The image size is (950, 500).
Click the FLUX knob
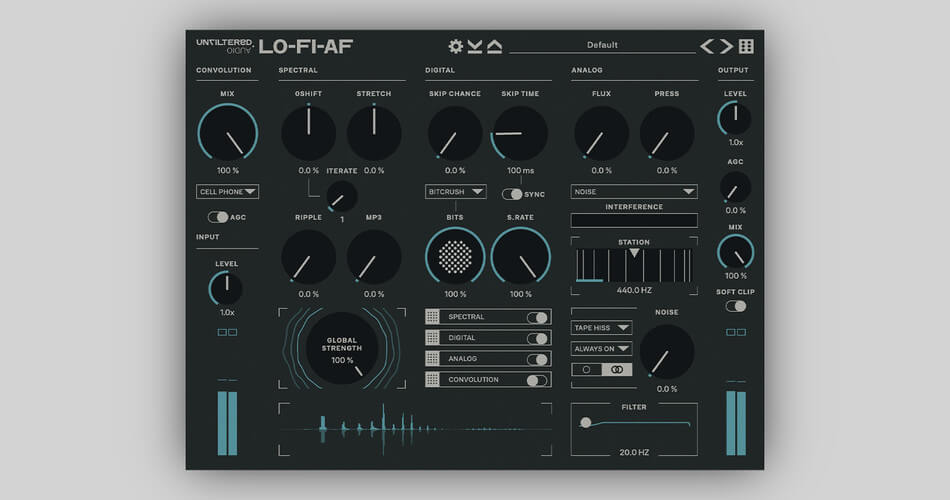pyautogui.click(x=602, y=133)
